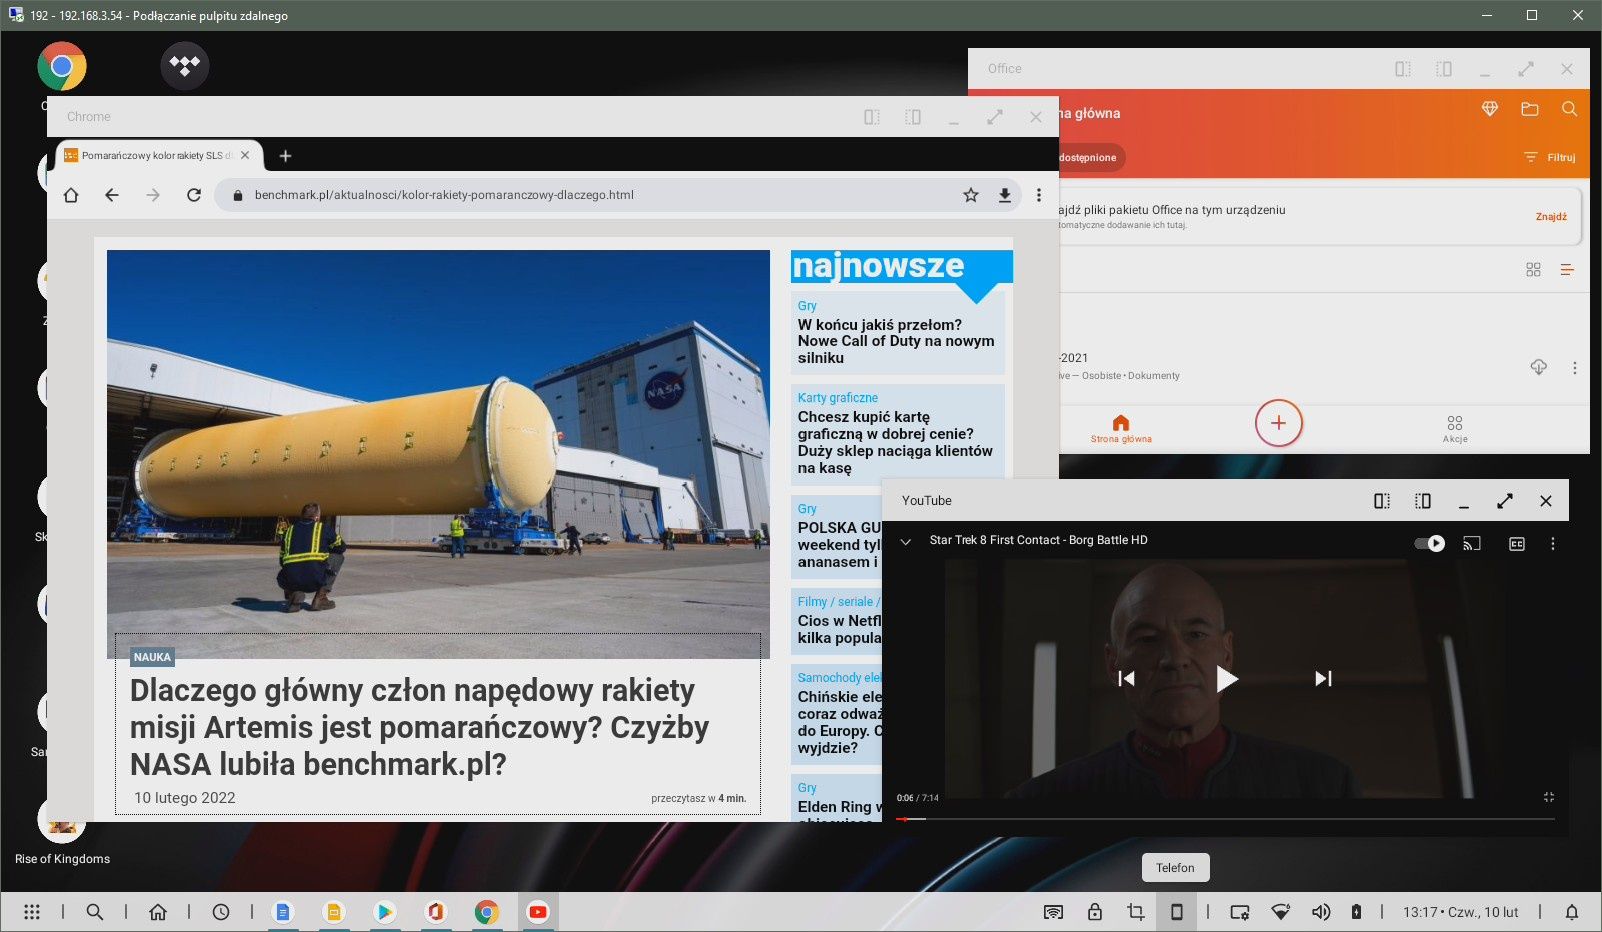
Task: Snap YouTube window to the left half
Action: pyautogui.click(x=1382, y=501)
